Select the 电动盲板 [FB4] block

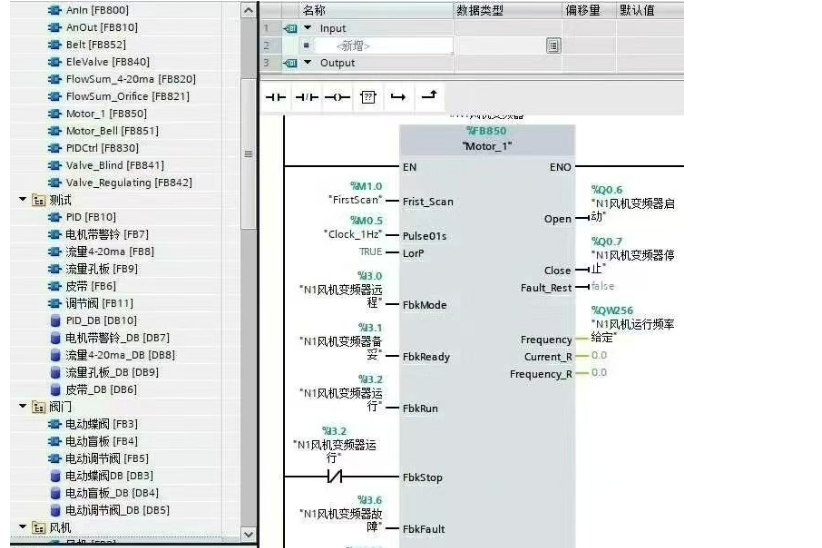click(x=102, y=442)
